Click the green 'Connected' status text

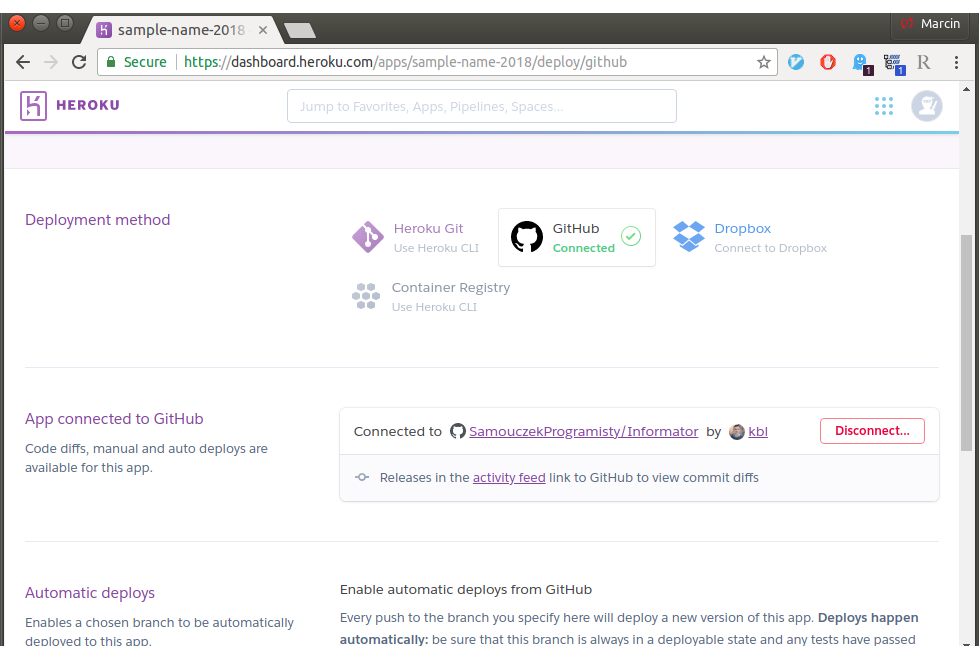coord(583,248)
